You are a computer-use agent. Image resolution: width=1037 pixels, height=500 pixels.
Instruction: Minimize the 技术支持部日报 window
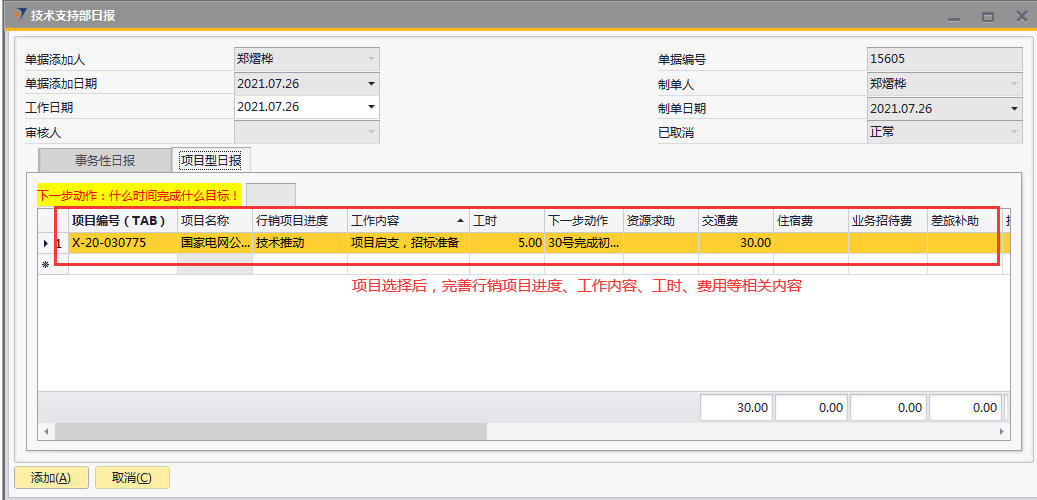point(954,16)
